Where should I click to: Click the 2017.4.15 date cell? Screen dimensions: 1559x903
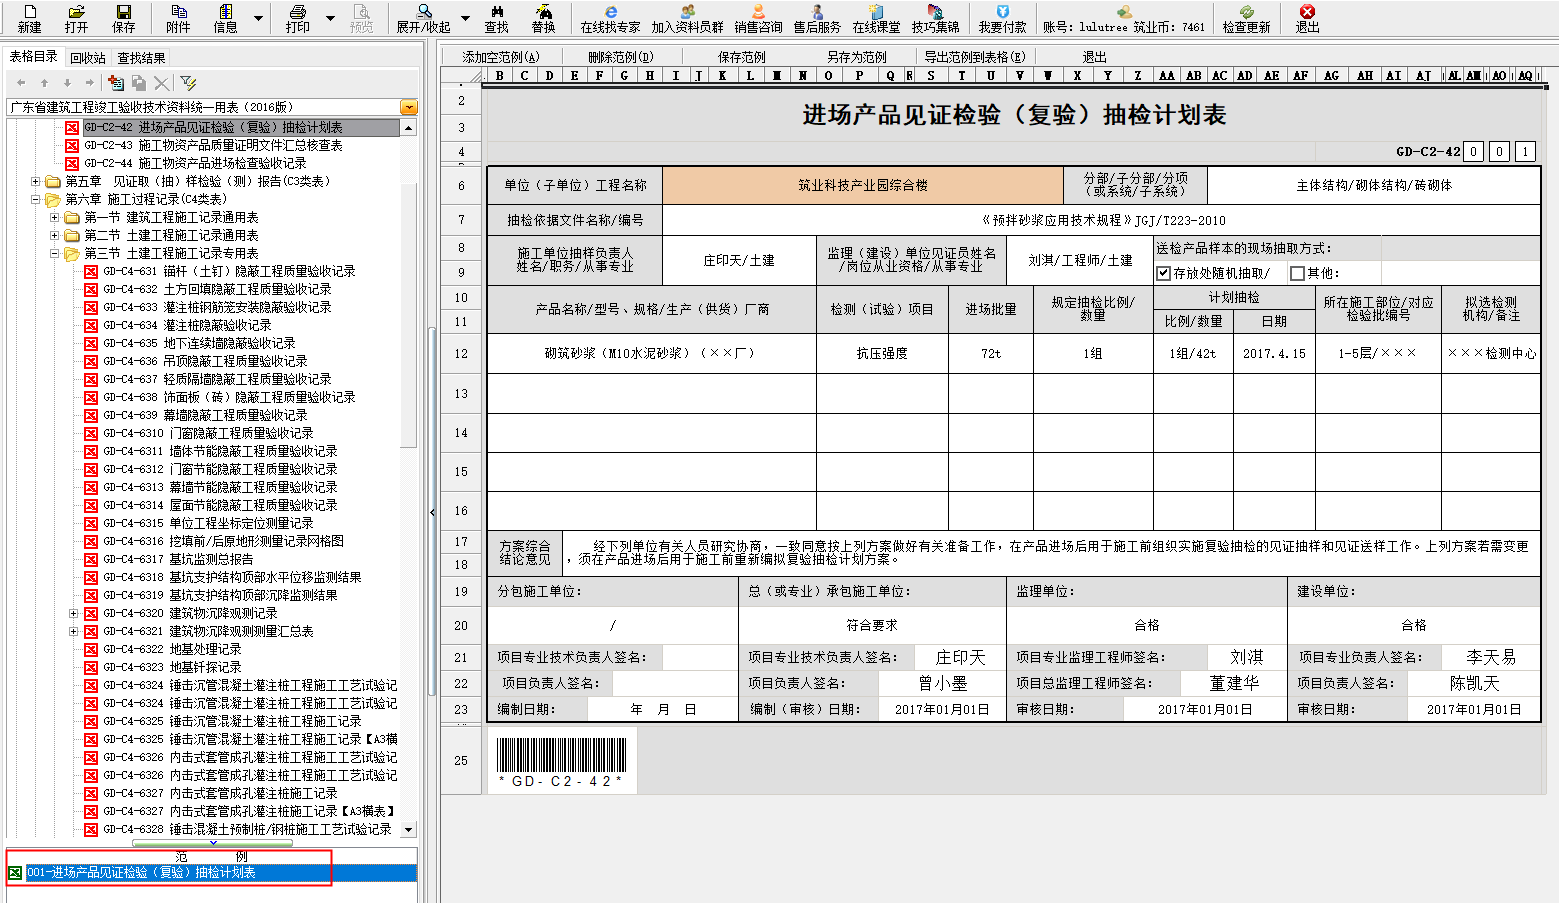[x=1274, y=353]
